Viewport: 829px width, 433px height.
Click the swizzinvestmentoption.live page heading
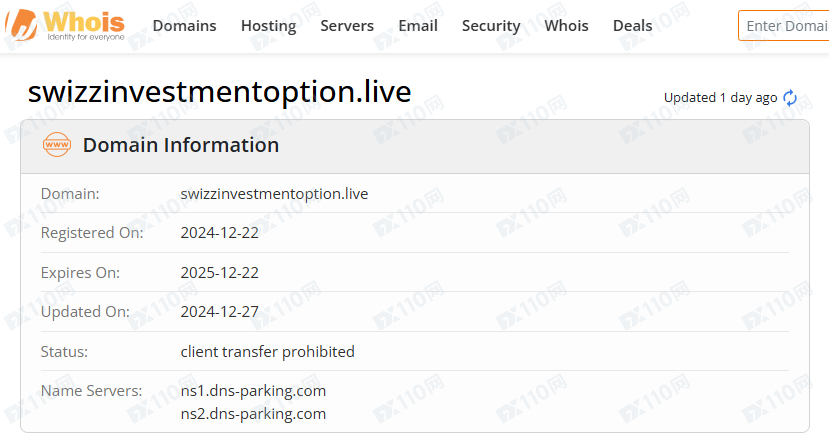(220, 92)
